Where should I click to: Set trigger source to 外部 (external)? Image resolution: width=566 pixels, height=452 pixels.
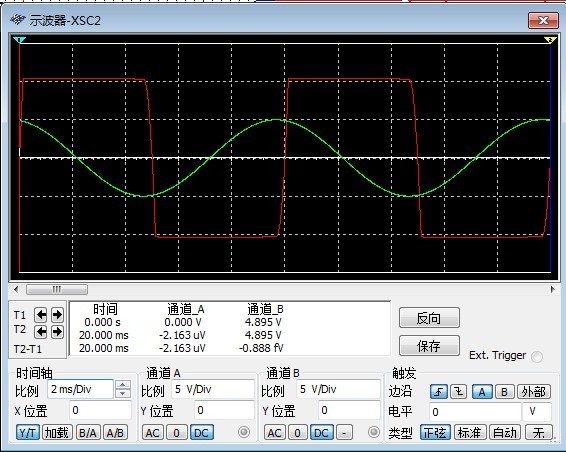pyautogui.click(x=534, y=392)
